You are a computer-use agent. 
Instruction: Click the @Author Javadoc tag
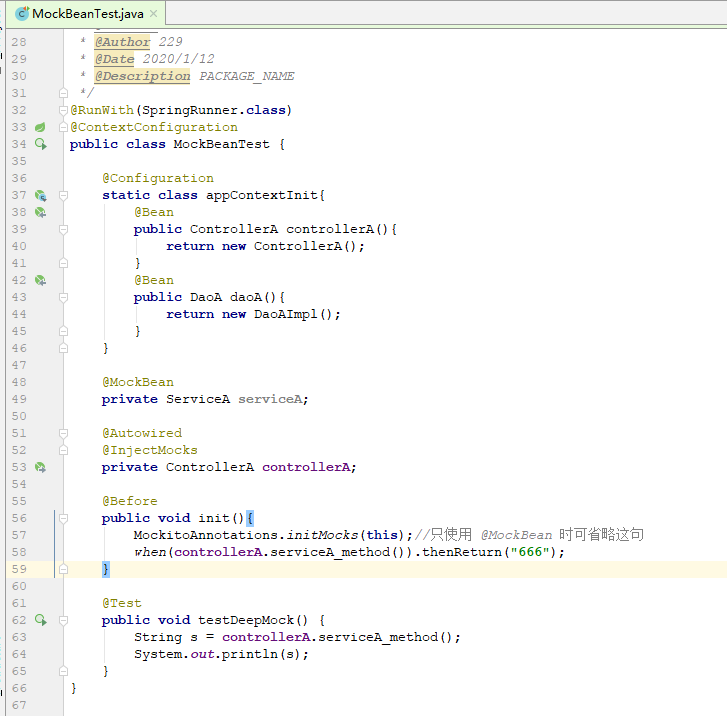pos(122,42)
